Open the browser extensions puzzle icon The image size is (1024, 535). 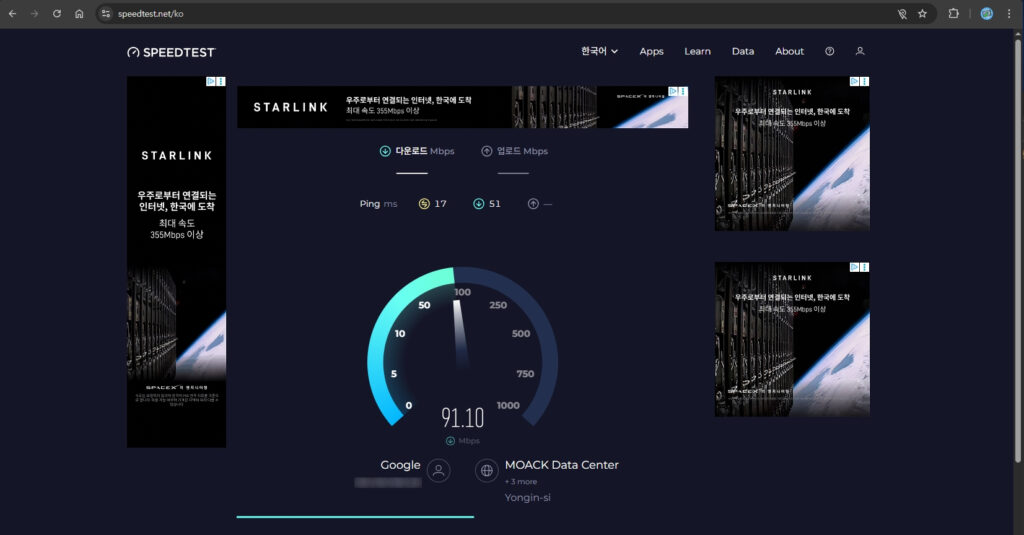953,13
